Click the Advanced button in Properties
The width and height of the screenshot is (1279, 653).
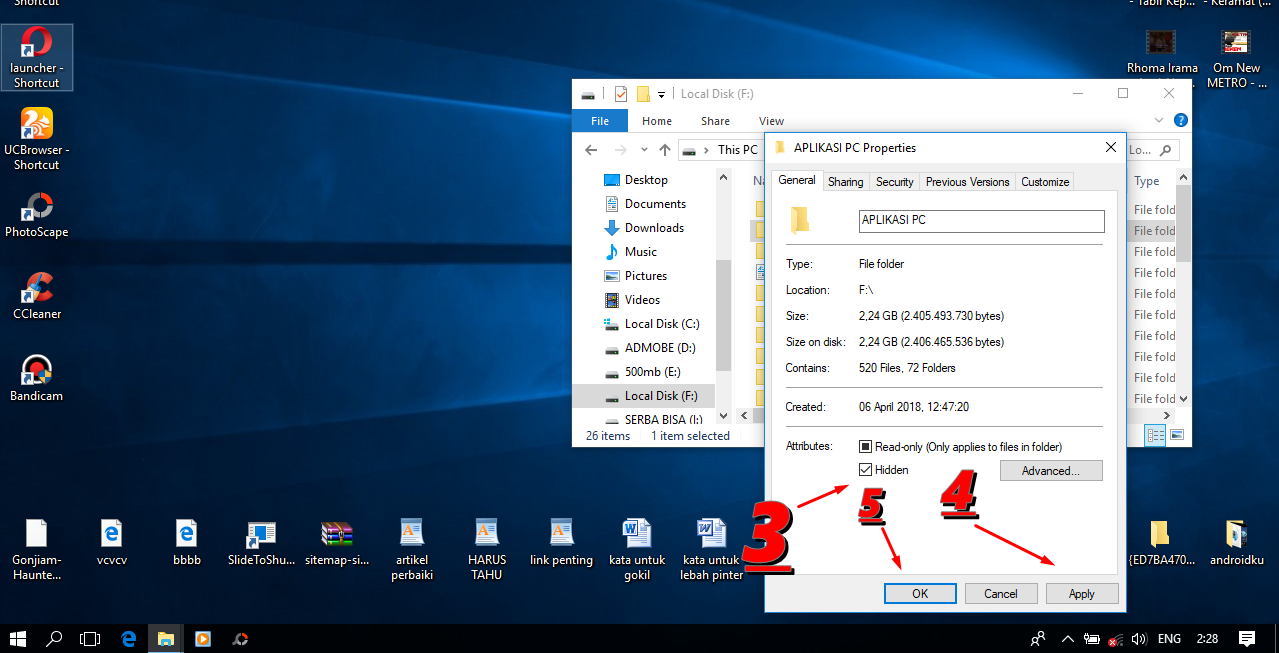coord(1051,470)
